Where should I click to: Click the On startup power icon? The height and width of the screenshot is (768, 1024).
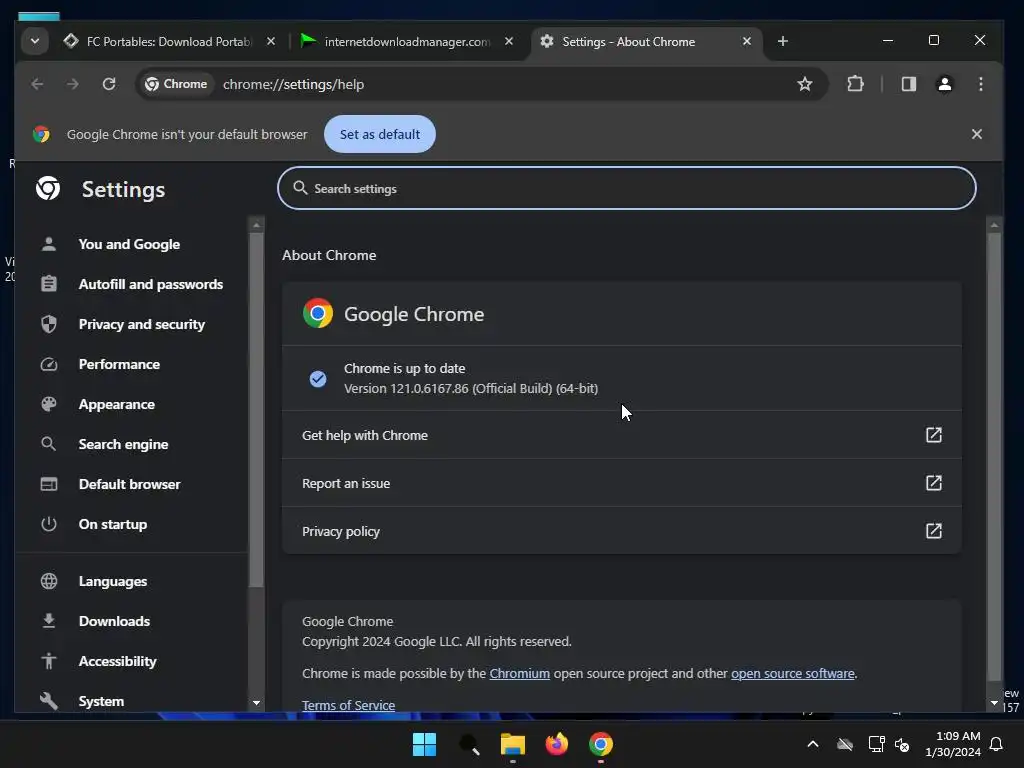(49, 524)
